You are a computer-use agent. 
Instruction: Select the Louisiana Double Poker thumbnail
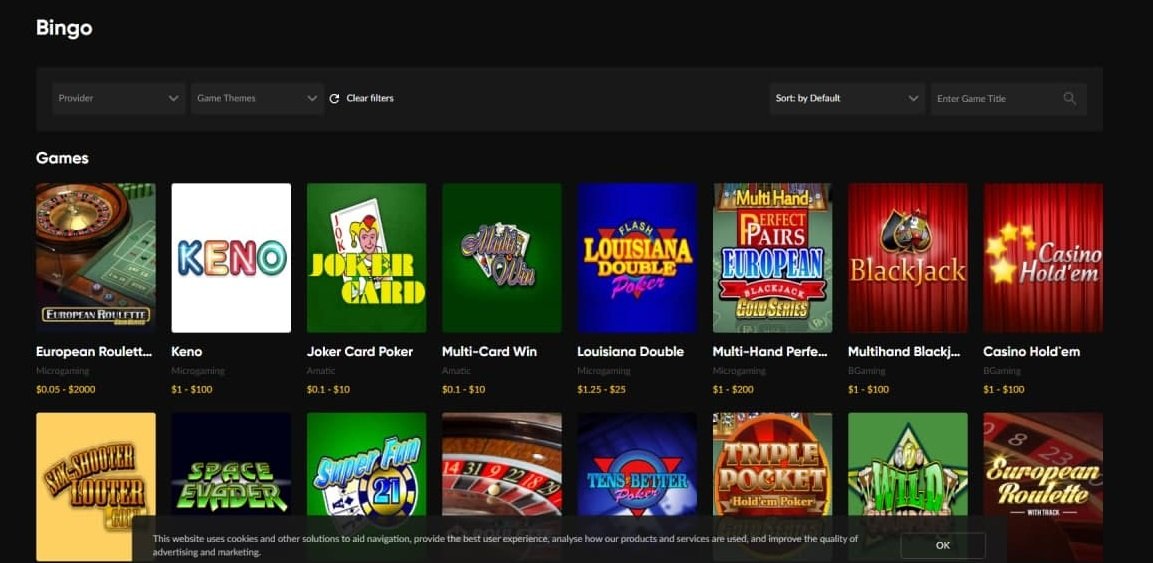tap(637, 258)
